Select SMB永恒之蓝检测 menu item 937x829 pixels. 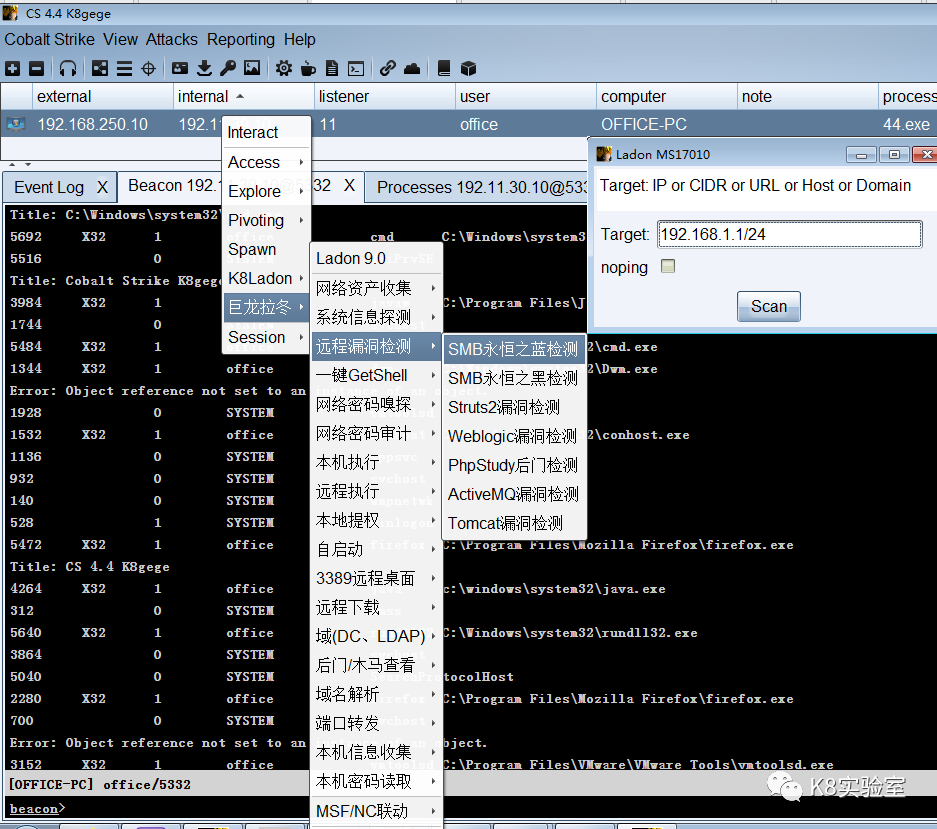pyautogui.click(x=514, y=349)
